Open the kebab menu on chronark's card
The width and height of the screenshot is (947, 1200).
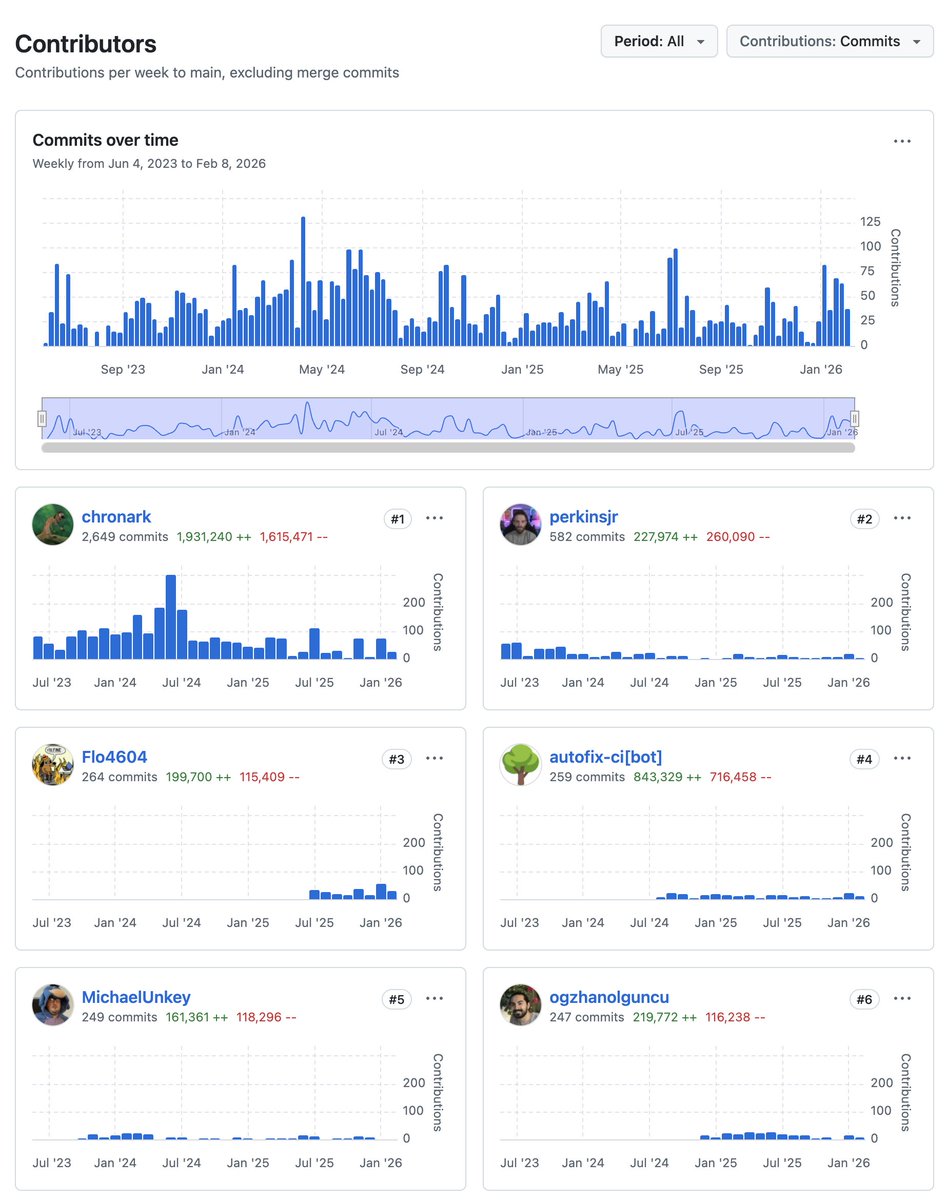(x=434, y=518)
